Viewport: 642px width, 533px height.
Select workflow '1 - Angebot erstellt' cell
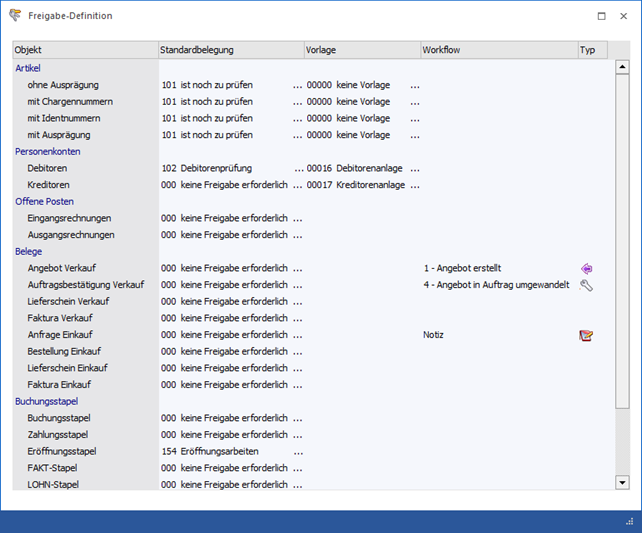point(462,268)
